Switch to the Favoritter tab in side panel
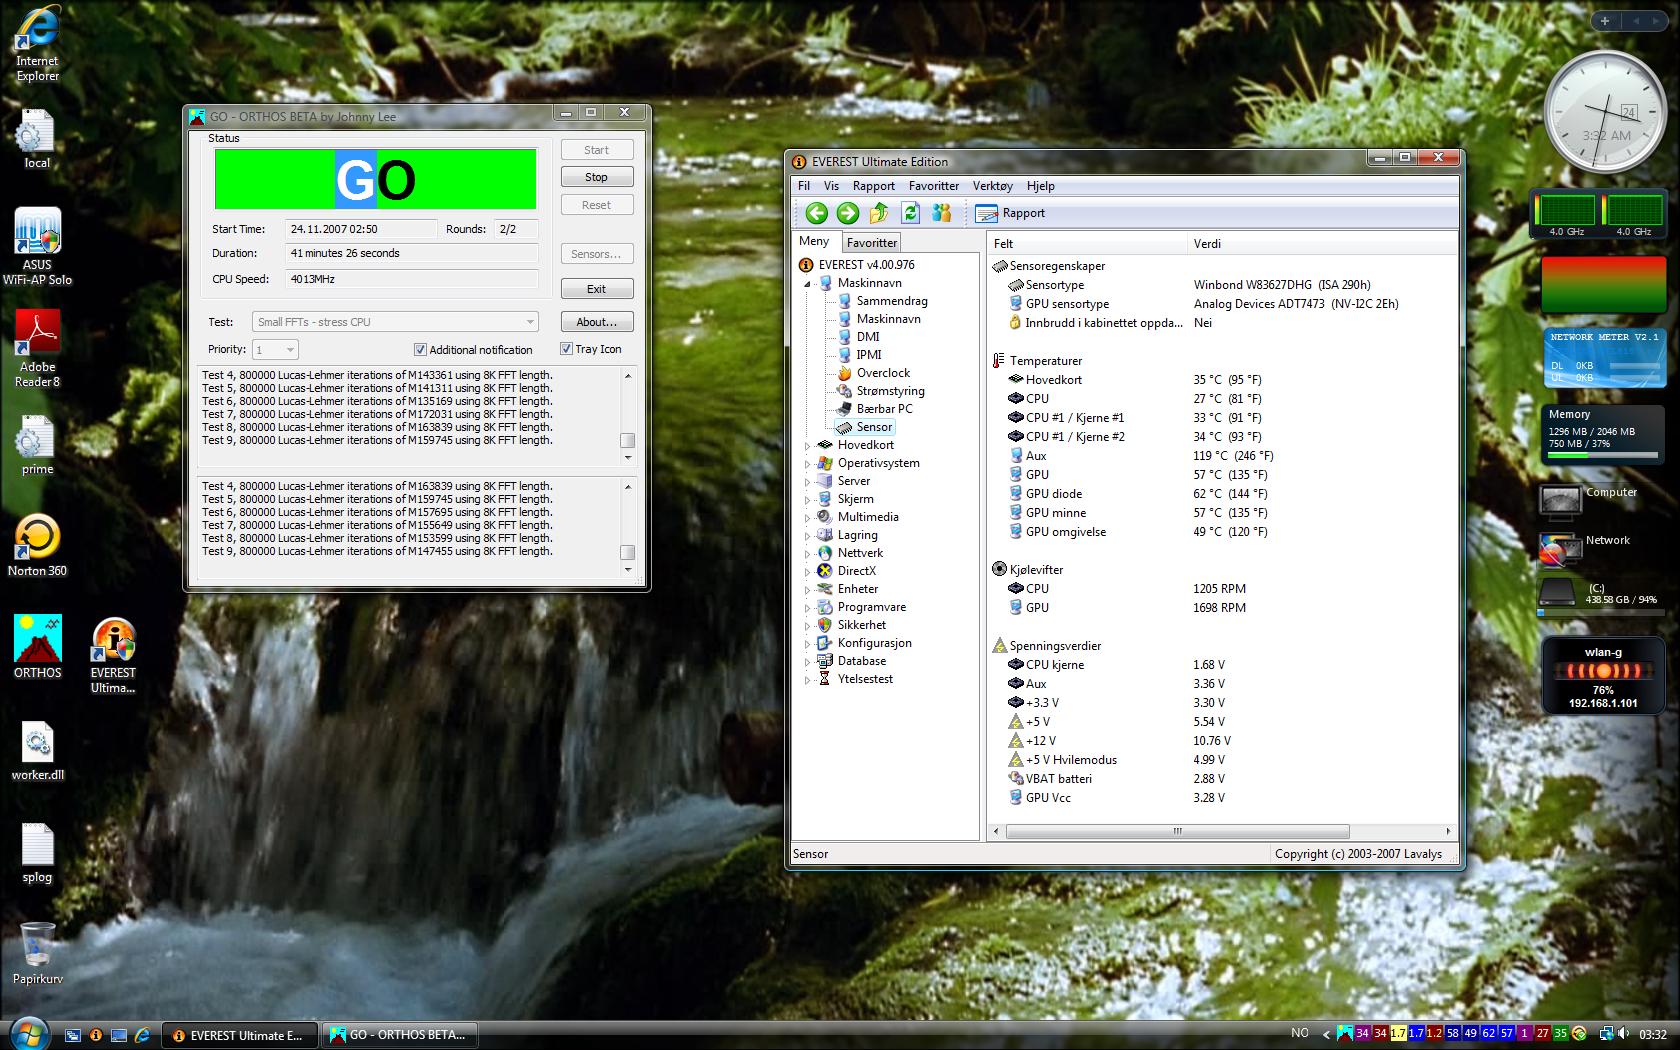 pos(872,243)
